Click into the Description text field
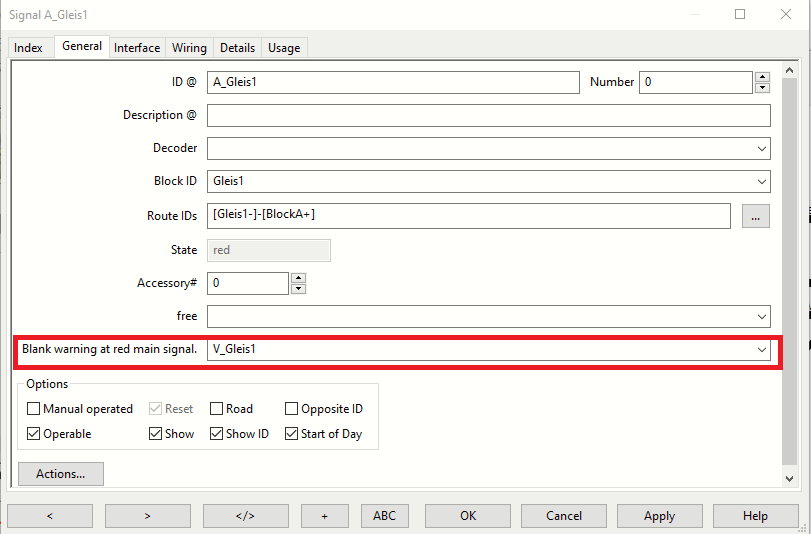The image size is (811, 534). (x=488, y=116)
